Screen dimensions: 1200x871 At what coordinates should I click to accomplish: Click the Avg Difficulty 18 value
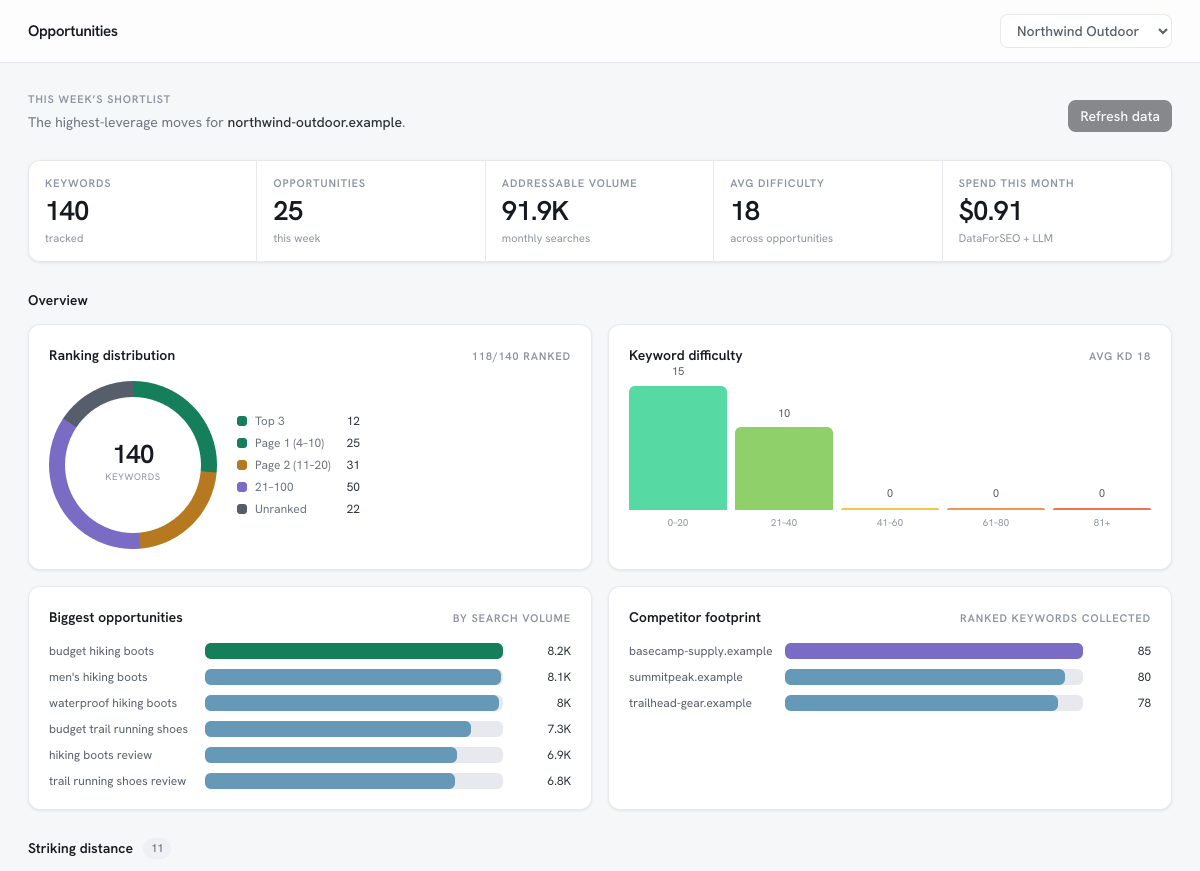coord(745,211)
